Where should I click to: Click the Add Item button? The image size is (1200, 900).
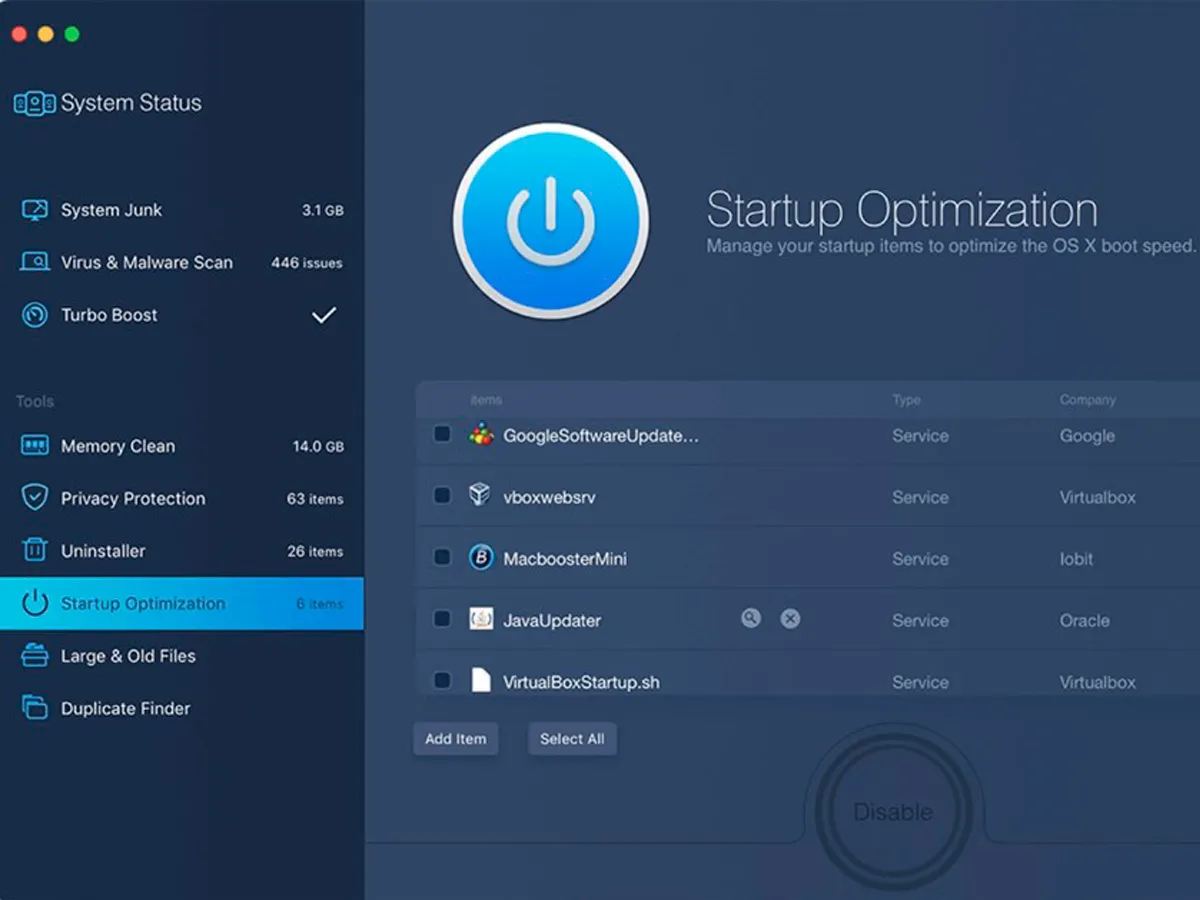click(x=456, y=739)
